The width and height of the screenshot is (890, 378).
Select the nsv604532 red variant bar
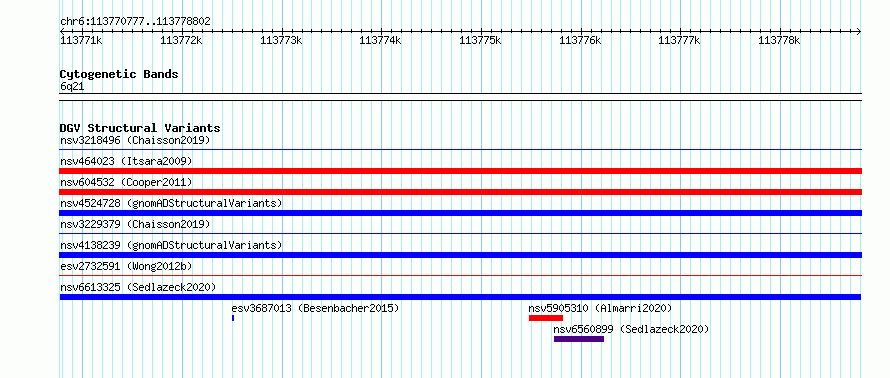(460, 192)
